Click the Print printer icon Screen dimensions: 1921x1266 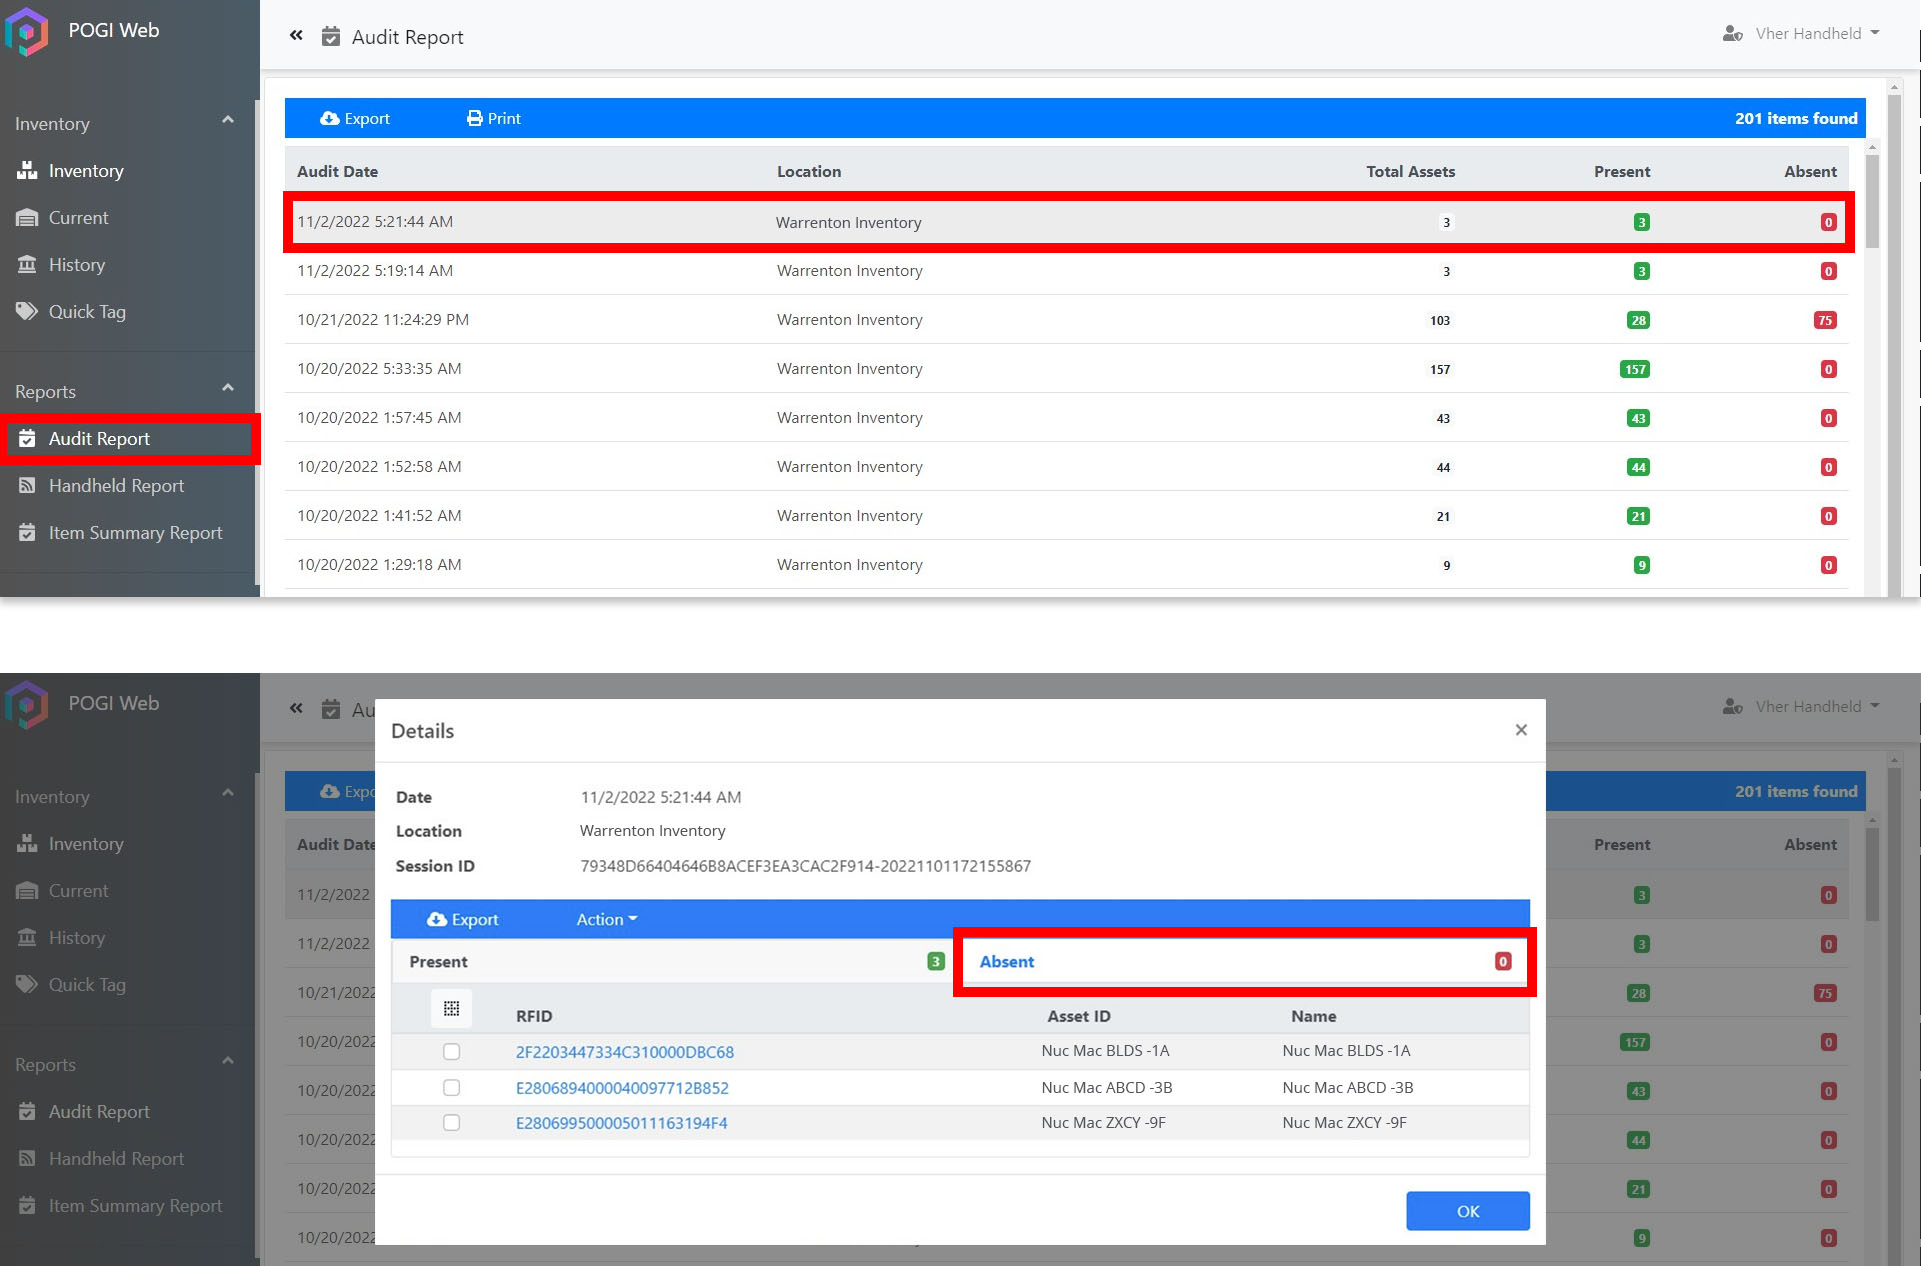pyautogui.click(x=475, y=118)
